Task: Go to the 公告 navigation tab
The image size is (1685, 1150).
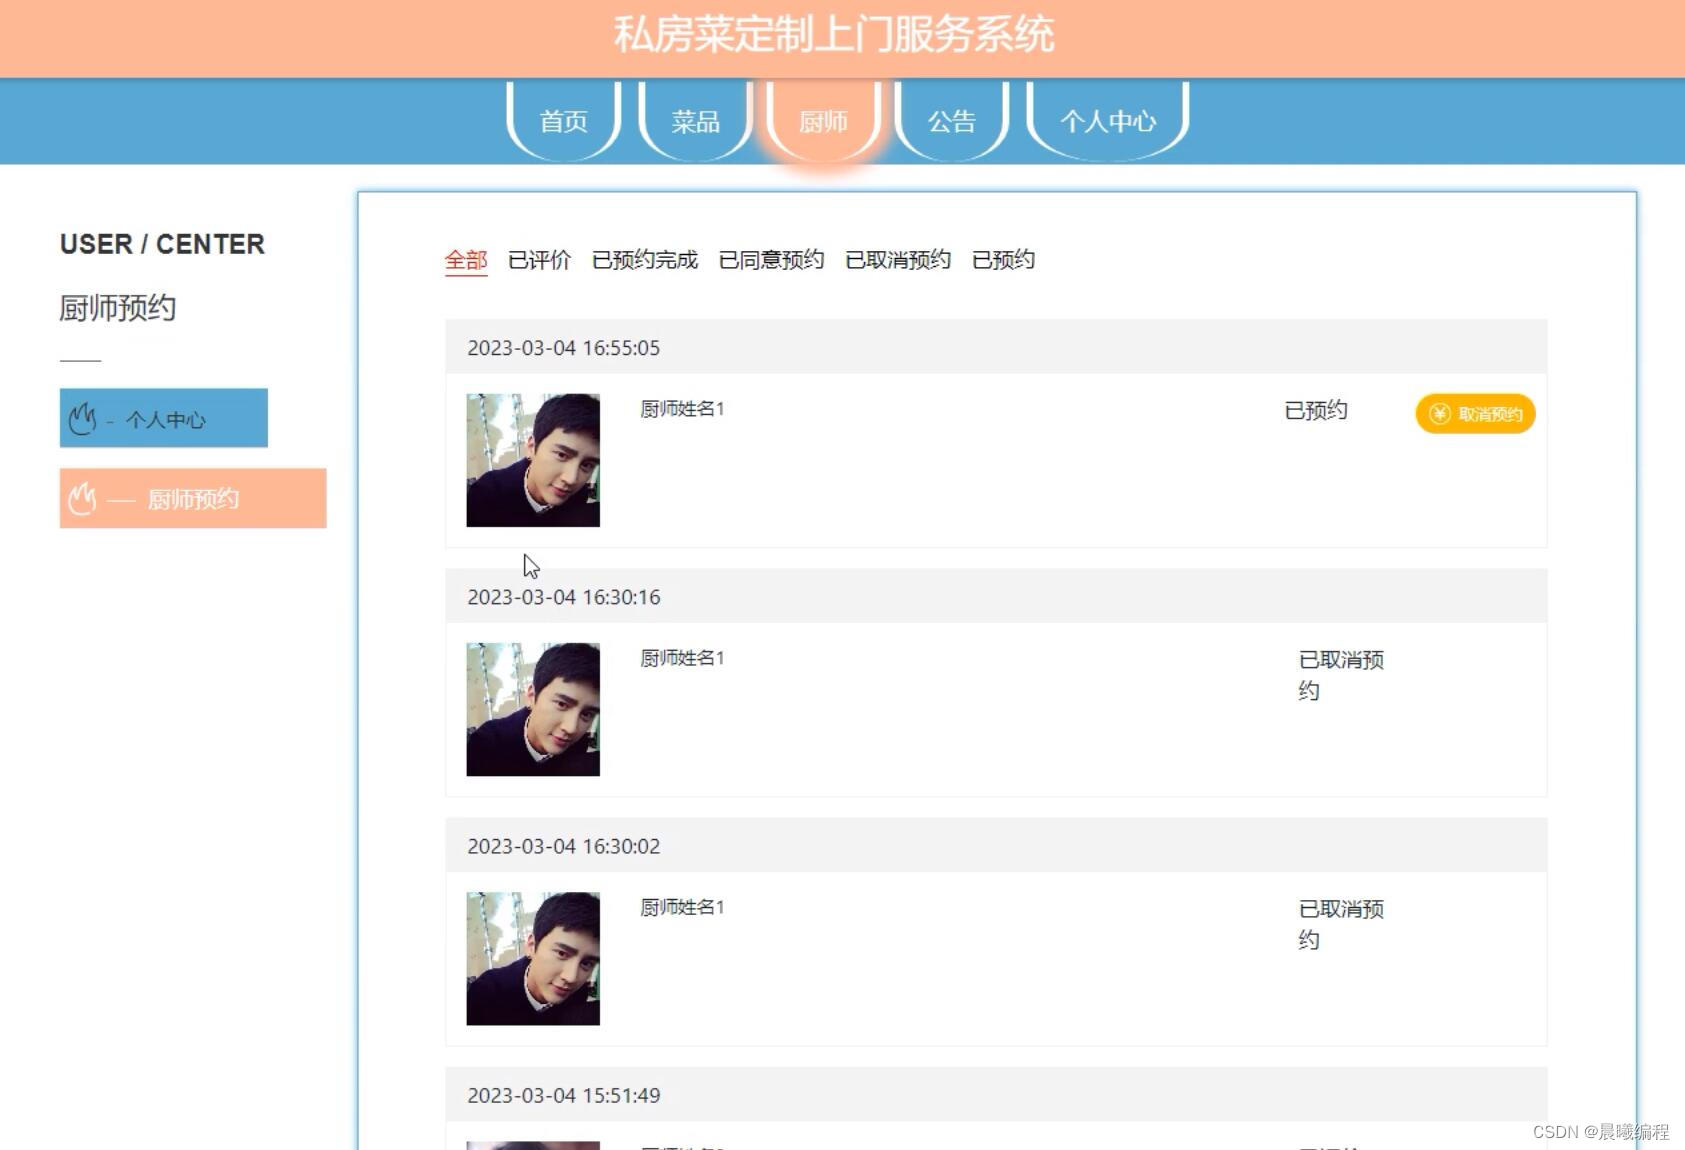Action: (951, 121)
